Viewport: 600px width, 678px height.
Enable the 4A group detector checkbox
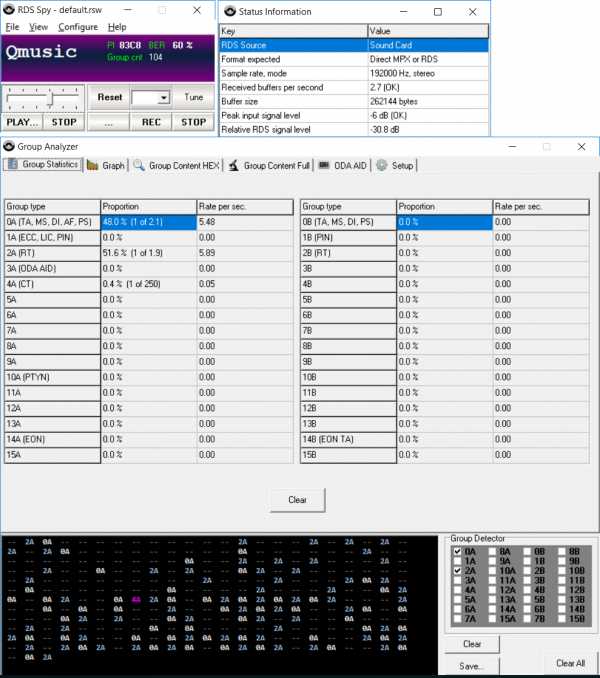(x=457, y=589)
